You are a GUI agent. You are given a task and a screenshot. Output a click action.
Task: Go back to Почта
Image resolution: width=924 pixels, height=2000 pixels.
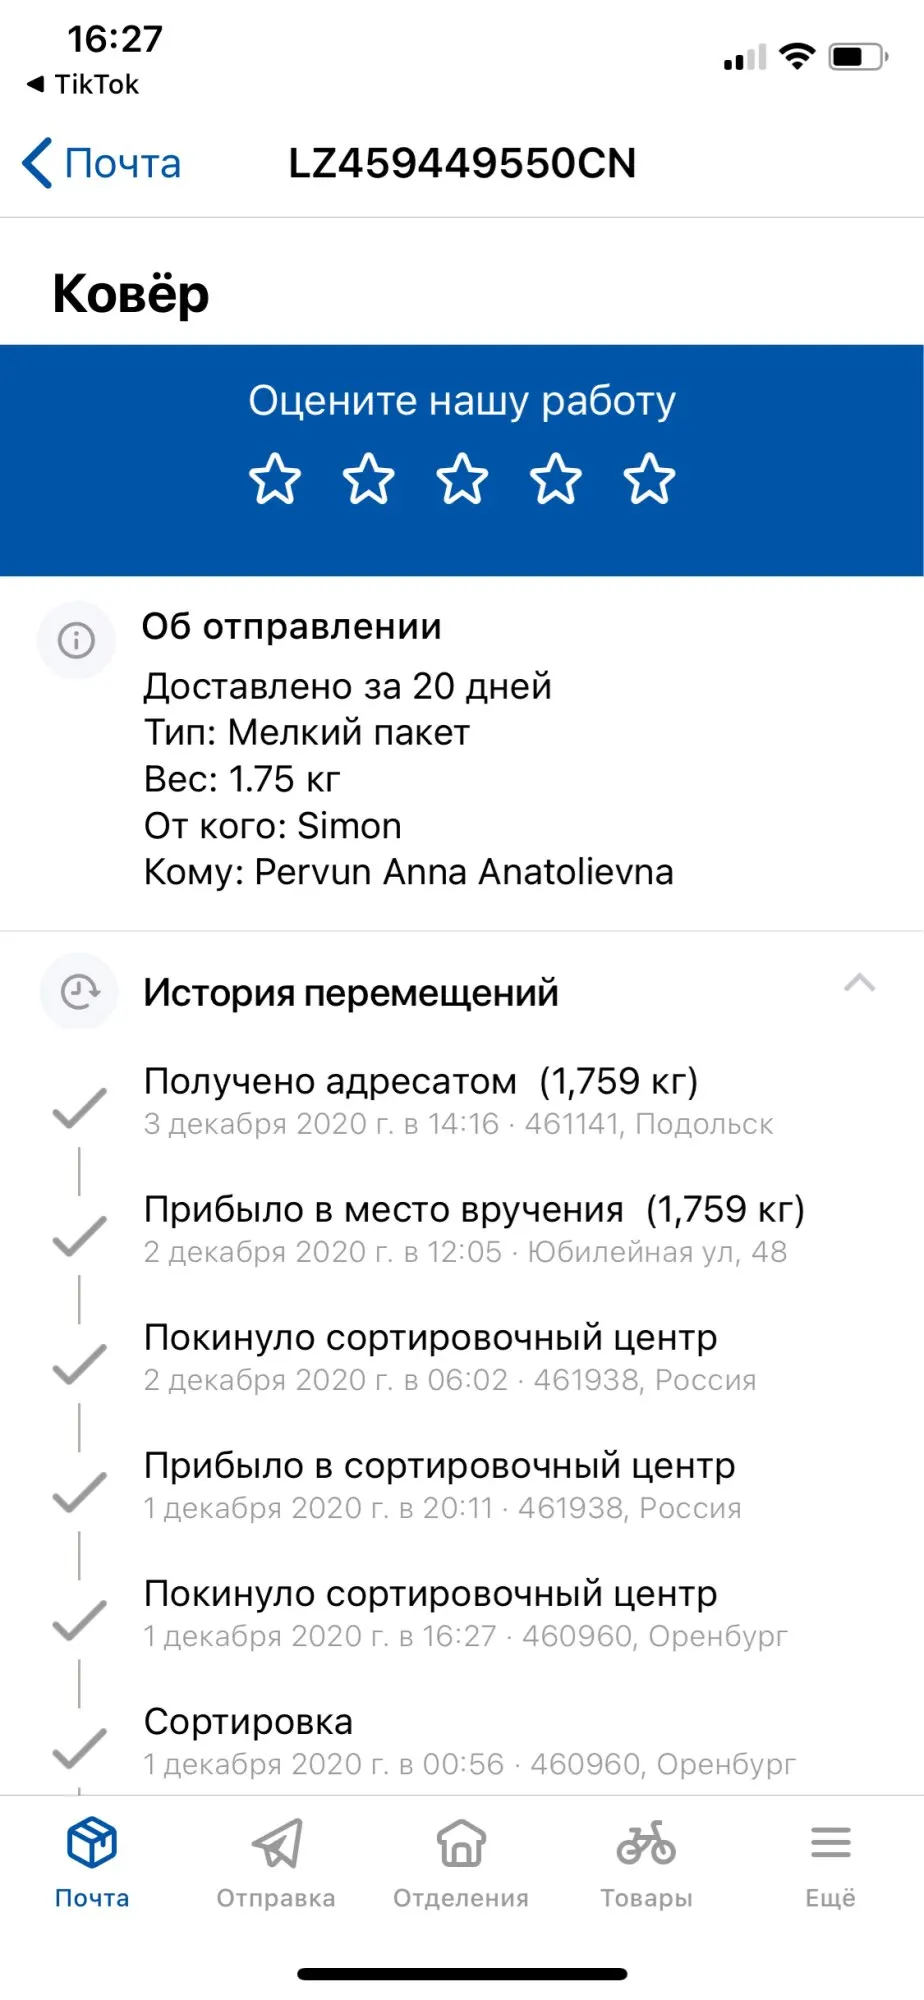[102, 163]
